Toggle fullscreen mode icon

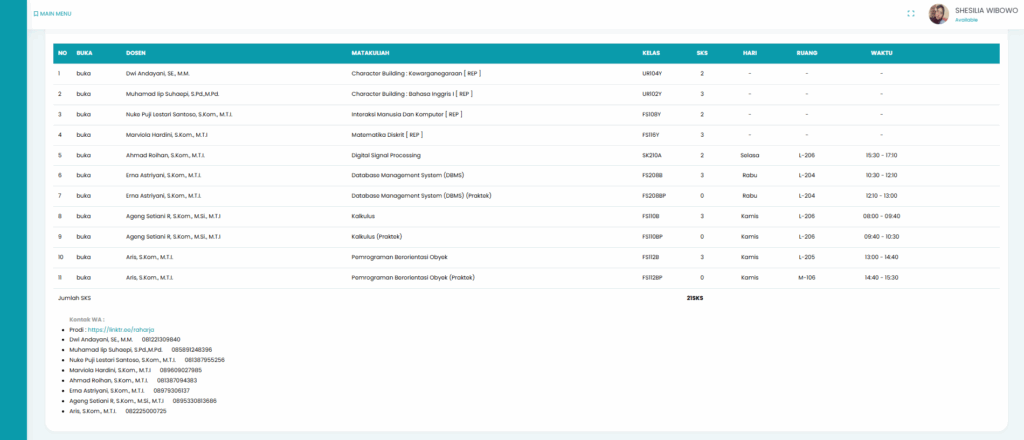[911, 14]
